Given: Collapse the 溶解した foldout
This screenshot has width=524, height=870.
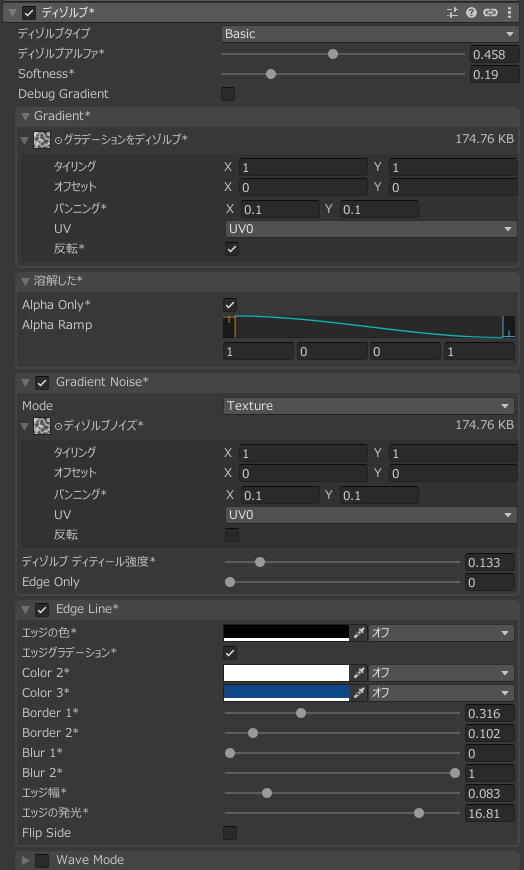Looking at the screenshot, I should (25, 281).
